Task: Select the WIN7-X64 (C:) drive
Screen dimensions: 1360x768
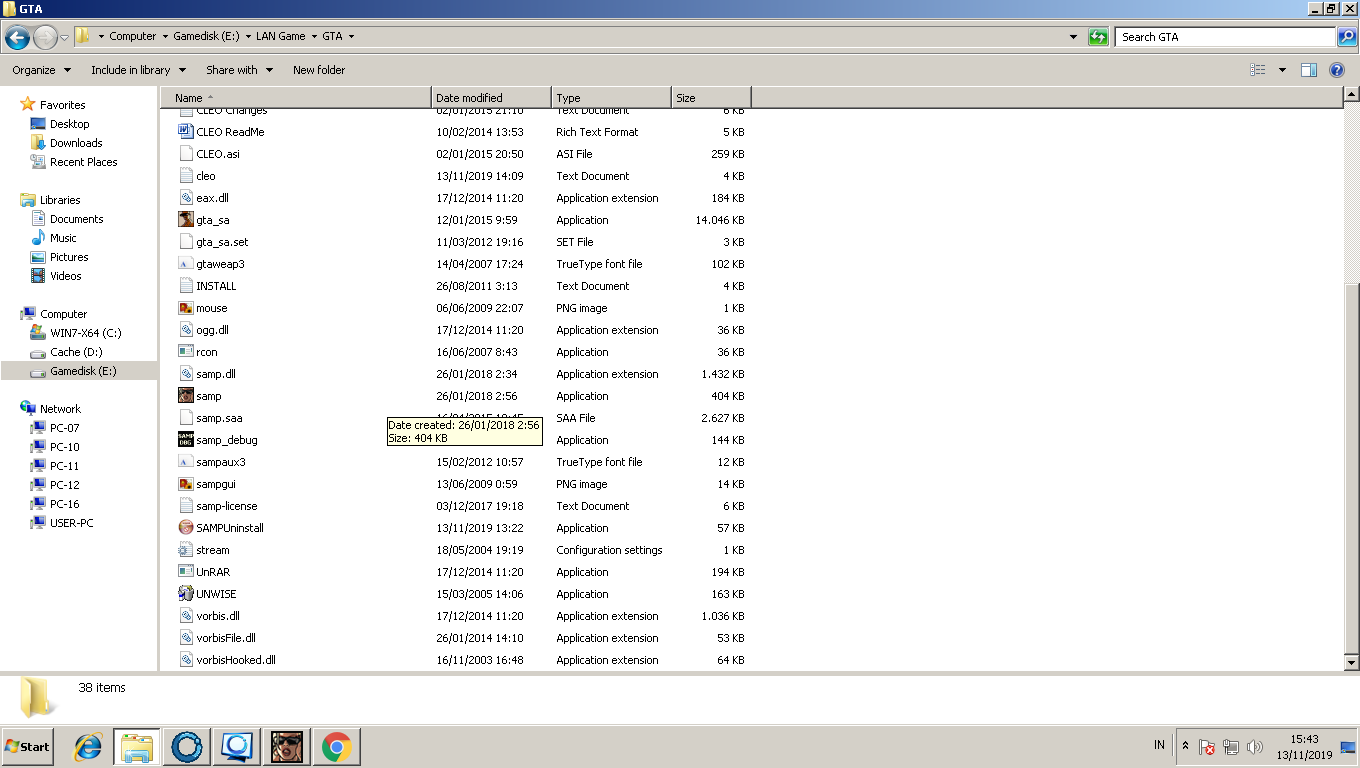Action: [x=85, y=333]
